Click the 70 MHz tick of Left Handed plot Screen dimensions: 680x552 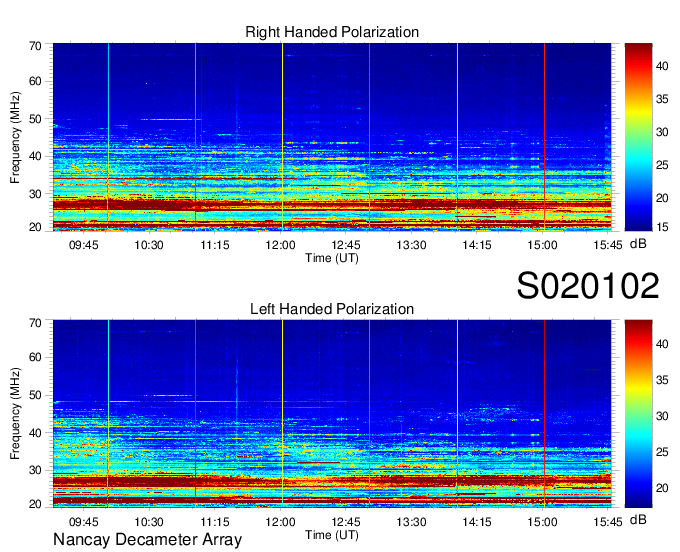point(36,323)
